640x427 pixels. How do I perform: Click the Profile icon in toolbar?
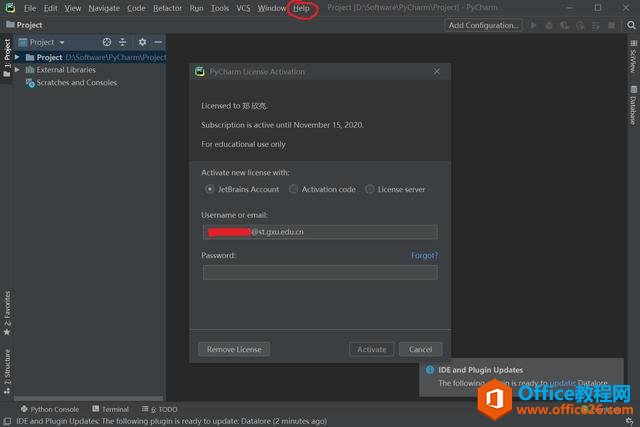(x=580, y=25)
